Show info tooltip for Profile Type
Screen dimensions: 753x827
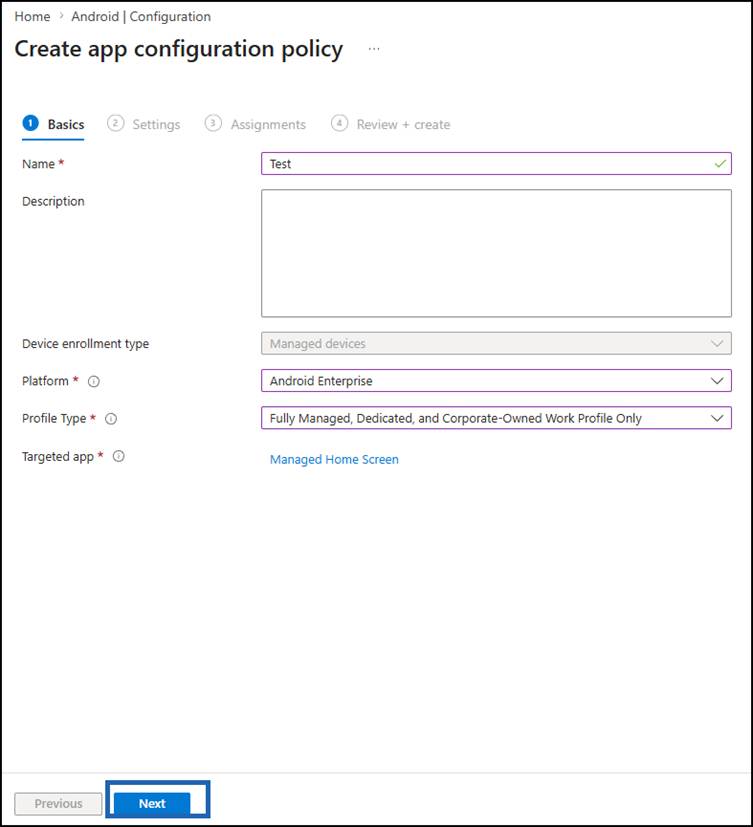111,419
